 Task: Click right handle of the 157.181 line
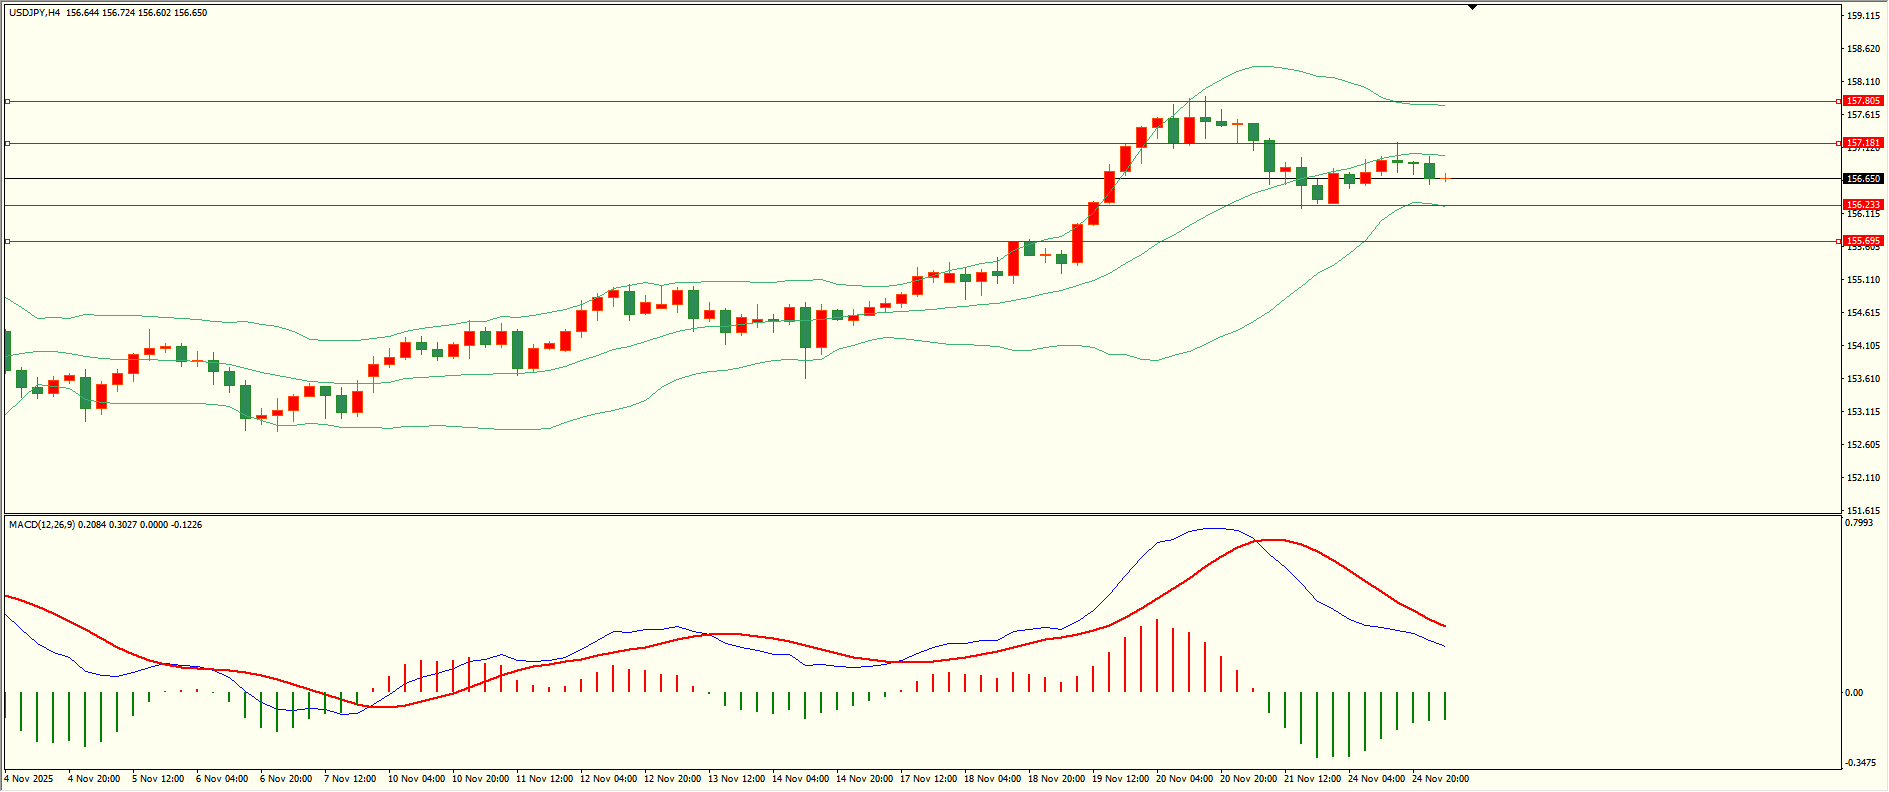coord(1838,143)
